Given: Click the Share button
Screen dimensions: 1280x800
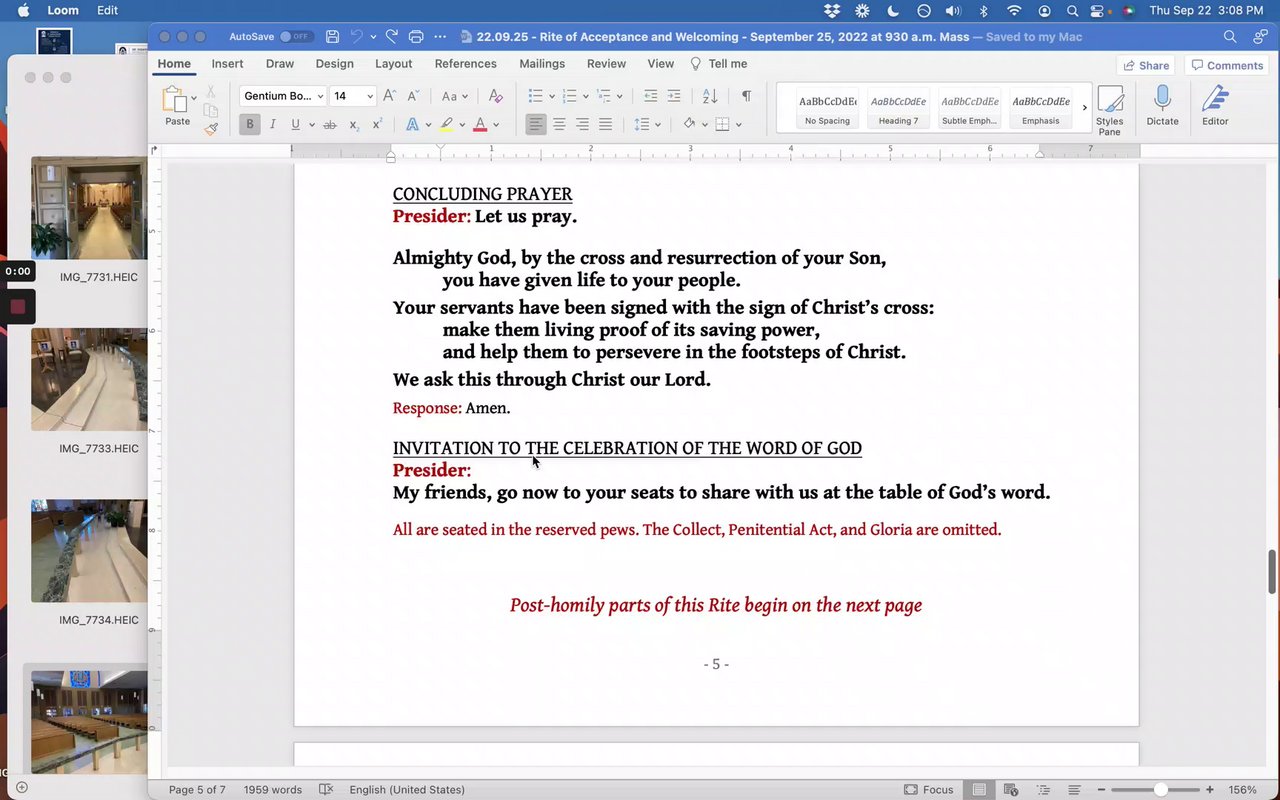Looking at the screenshot, I should (x=1146, y=65).
